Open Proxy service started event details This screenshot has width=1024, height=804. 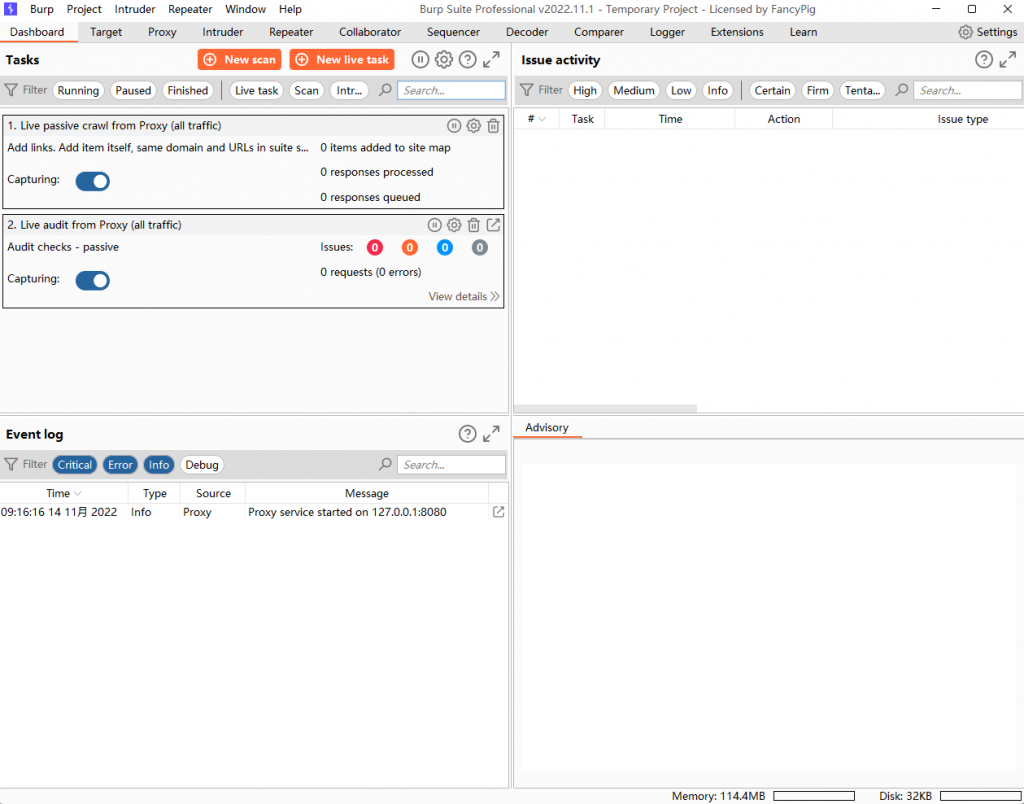[x=498, y=511]
